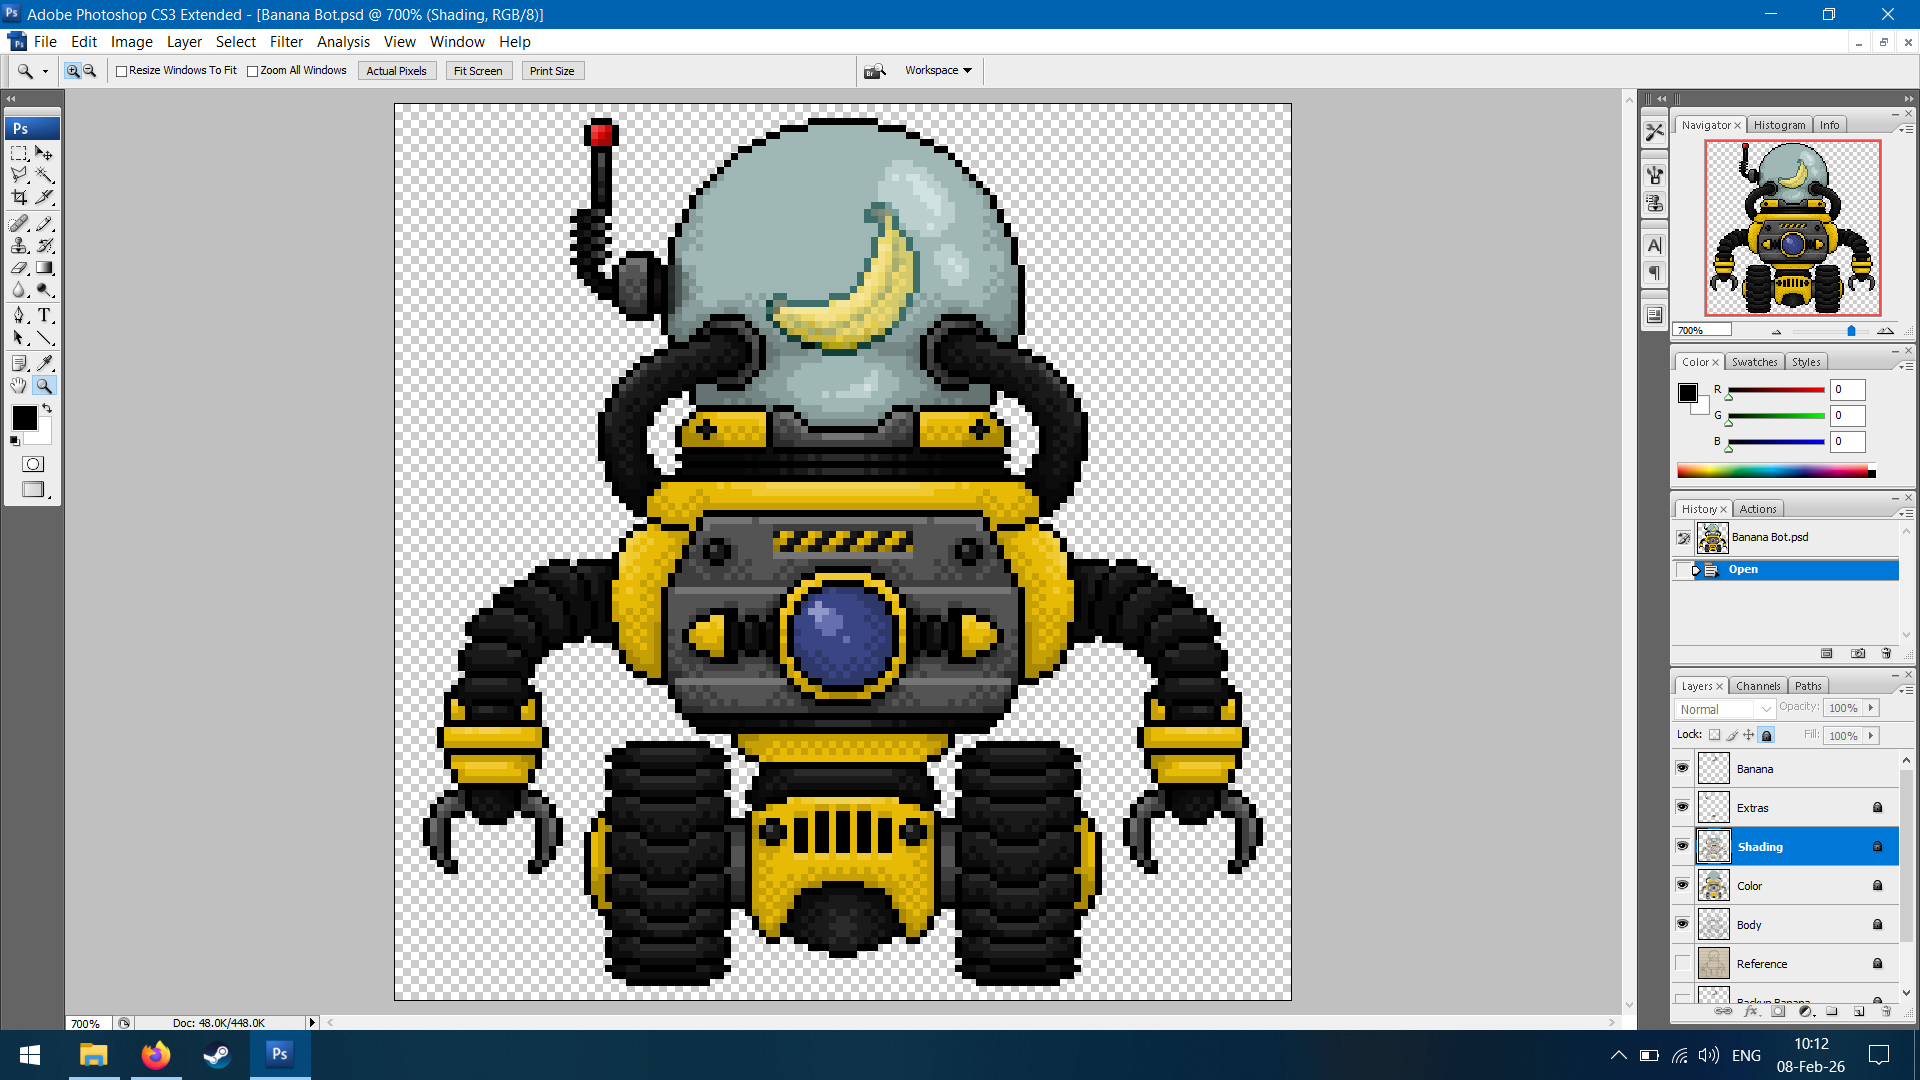Switch to the Channels tab

coord(1757,686)
